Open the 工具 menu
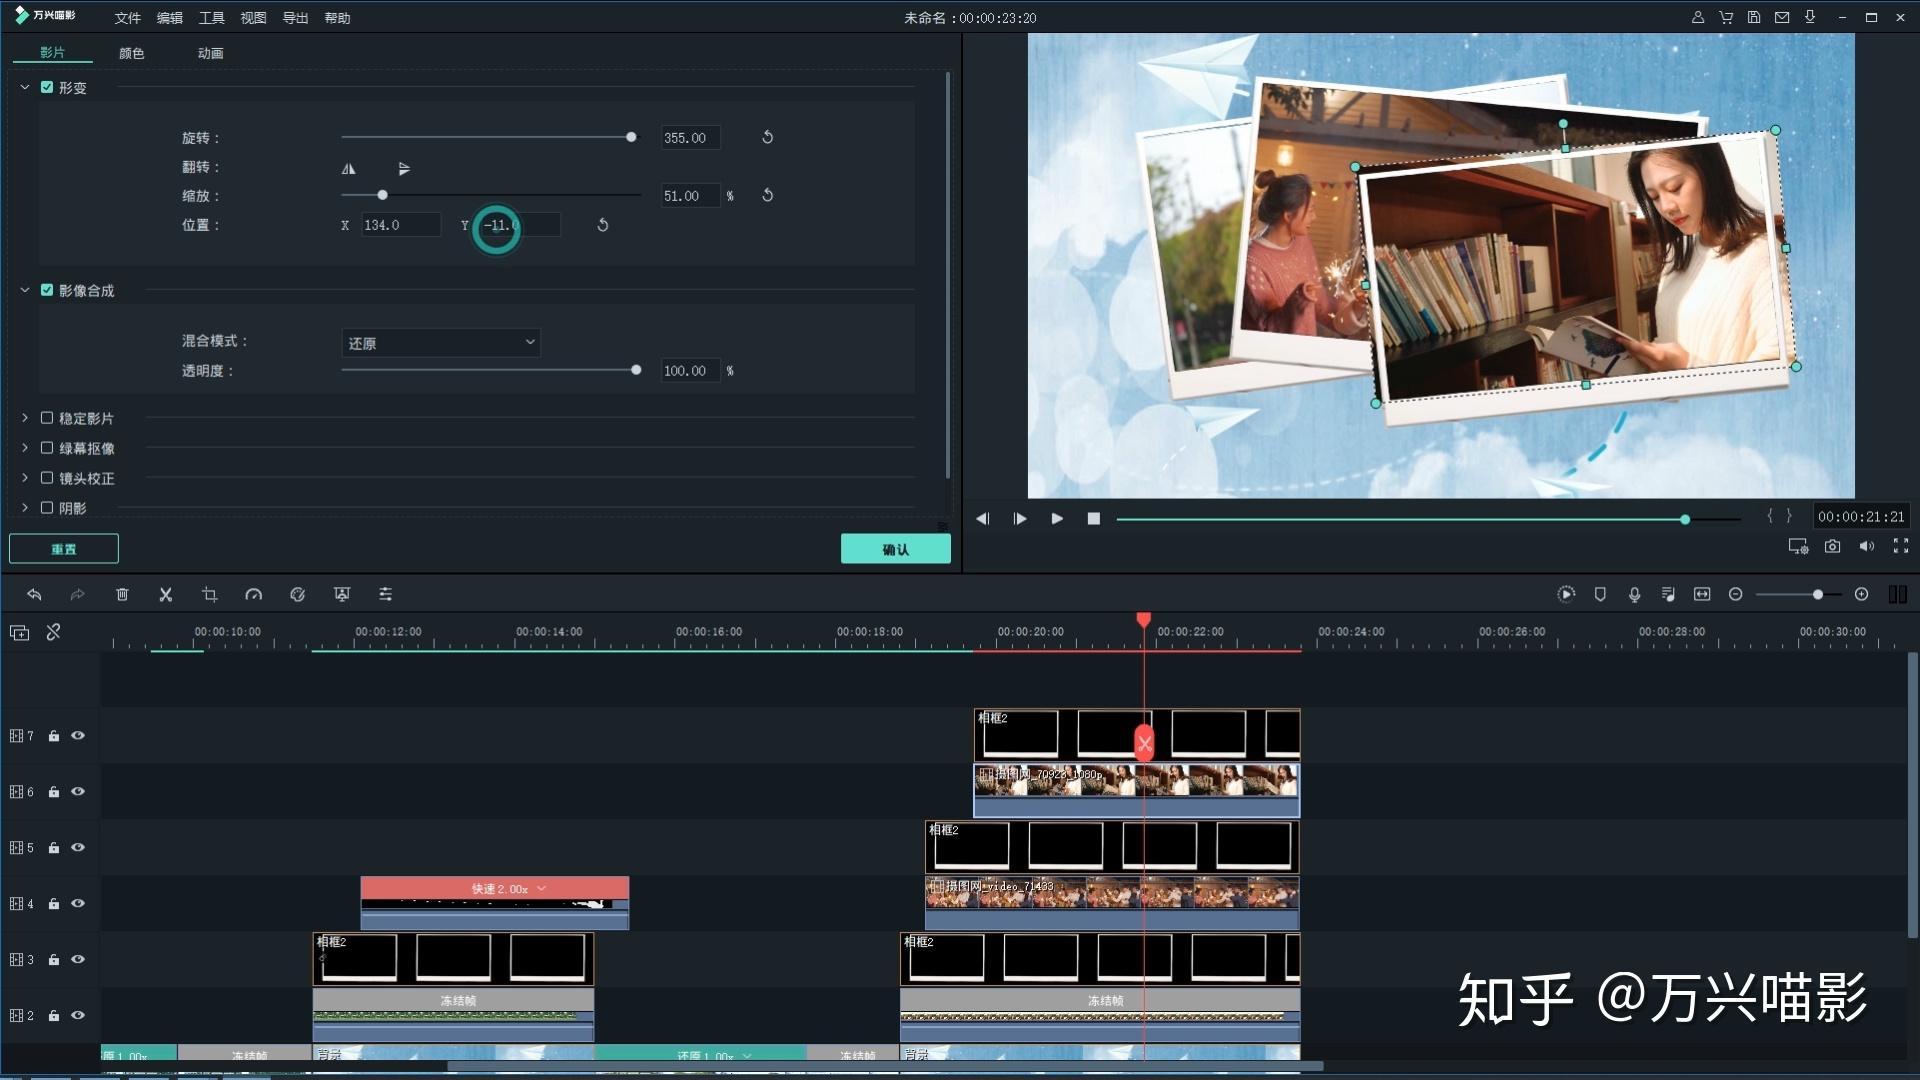 212,18
